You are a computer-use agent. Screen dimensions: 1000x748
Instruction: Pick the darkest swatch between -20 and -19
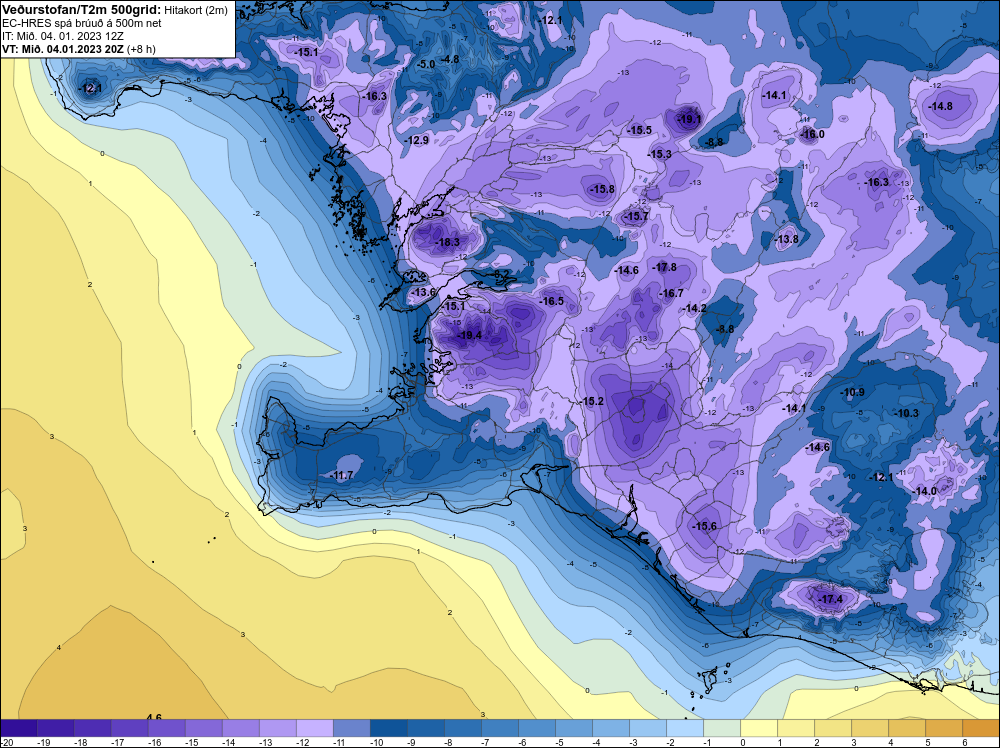pyautogui.click(x=18, y=728)
